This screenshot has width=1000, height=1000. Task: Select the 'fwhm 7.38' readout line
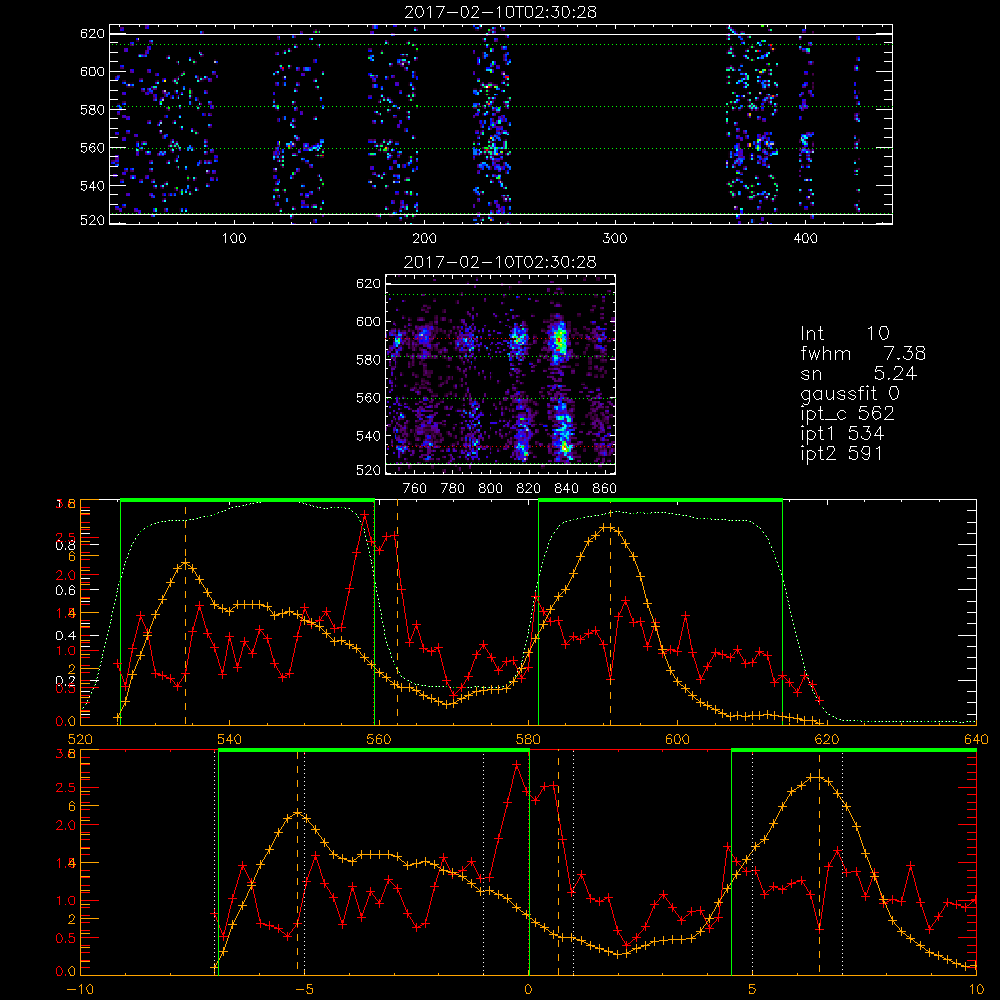tap(863, 353)
